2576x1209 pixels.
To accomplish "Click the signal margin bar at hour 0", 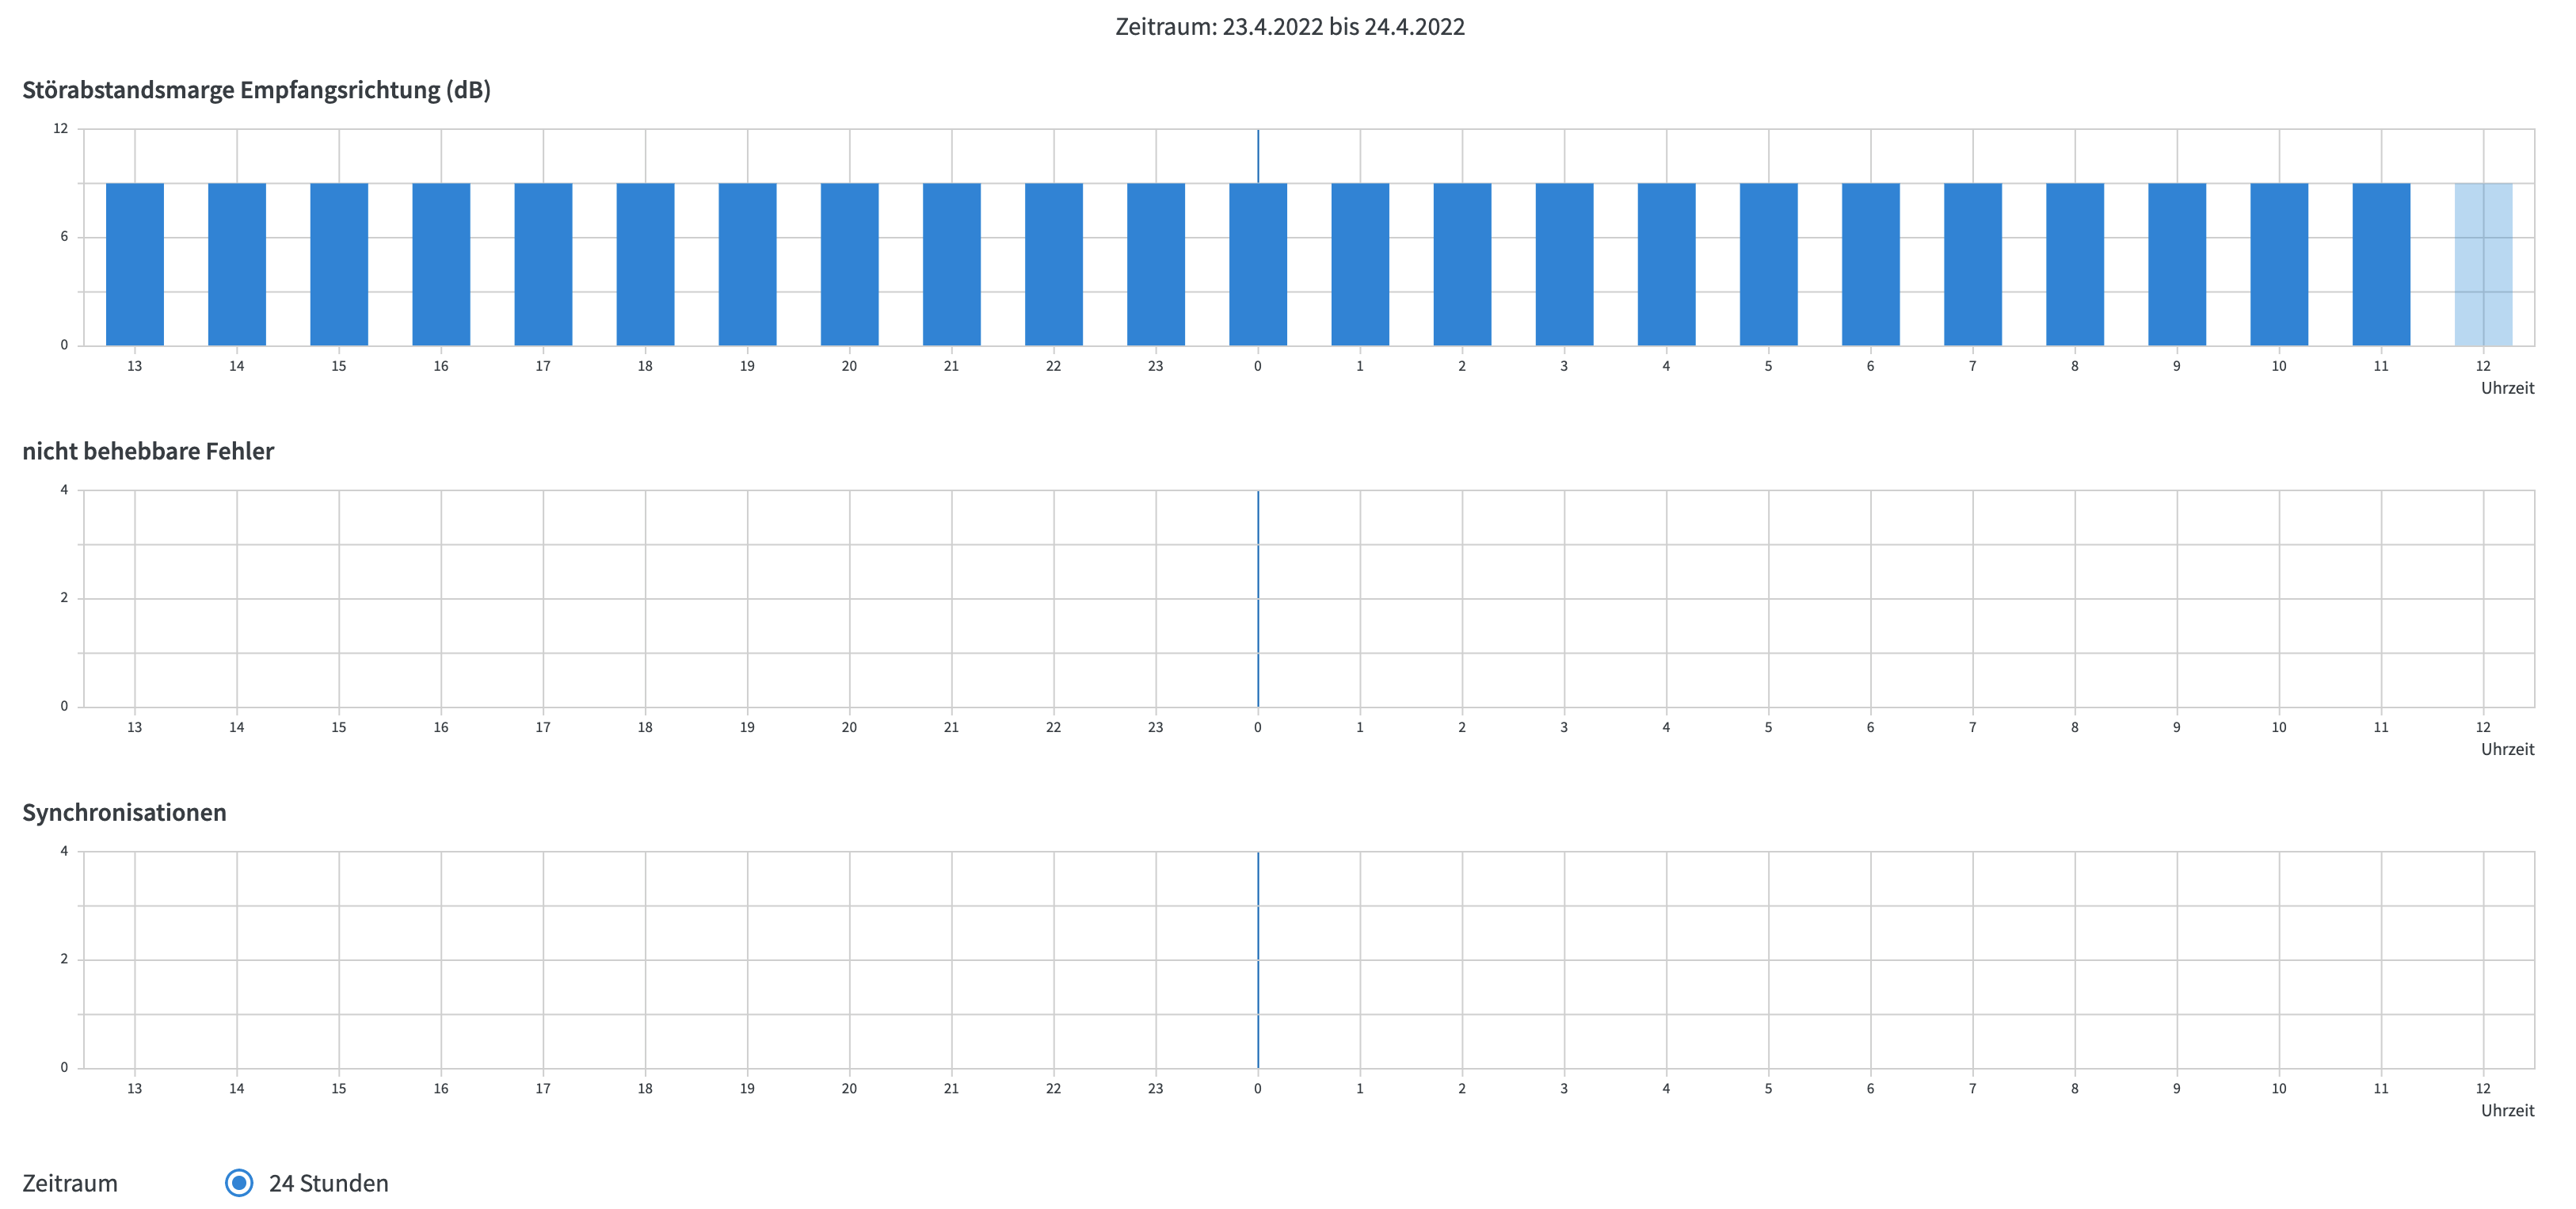I will (x=1258, y=264).
